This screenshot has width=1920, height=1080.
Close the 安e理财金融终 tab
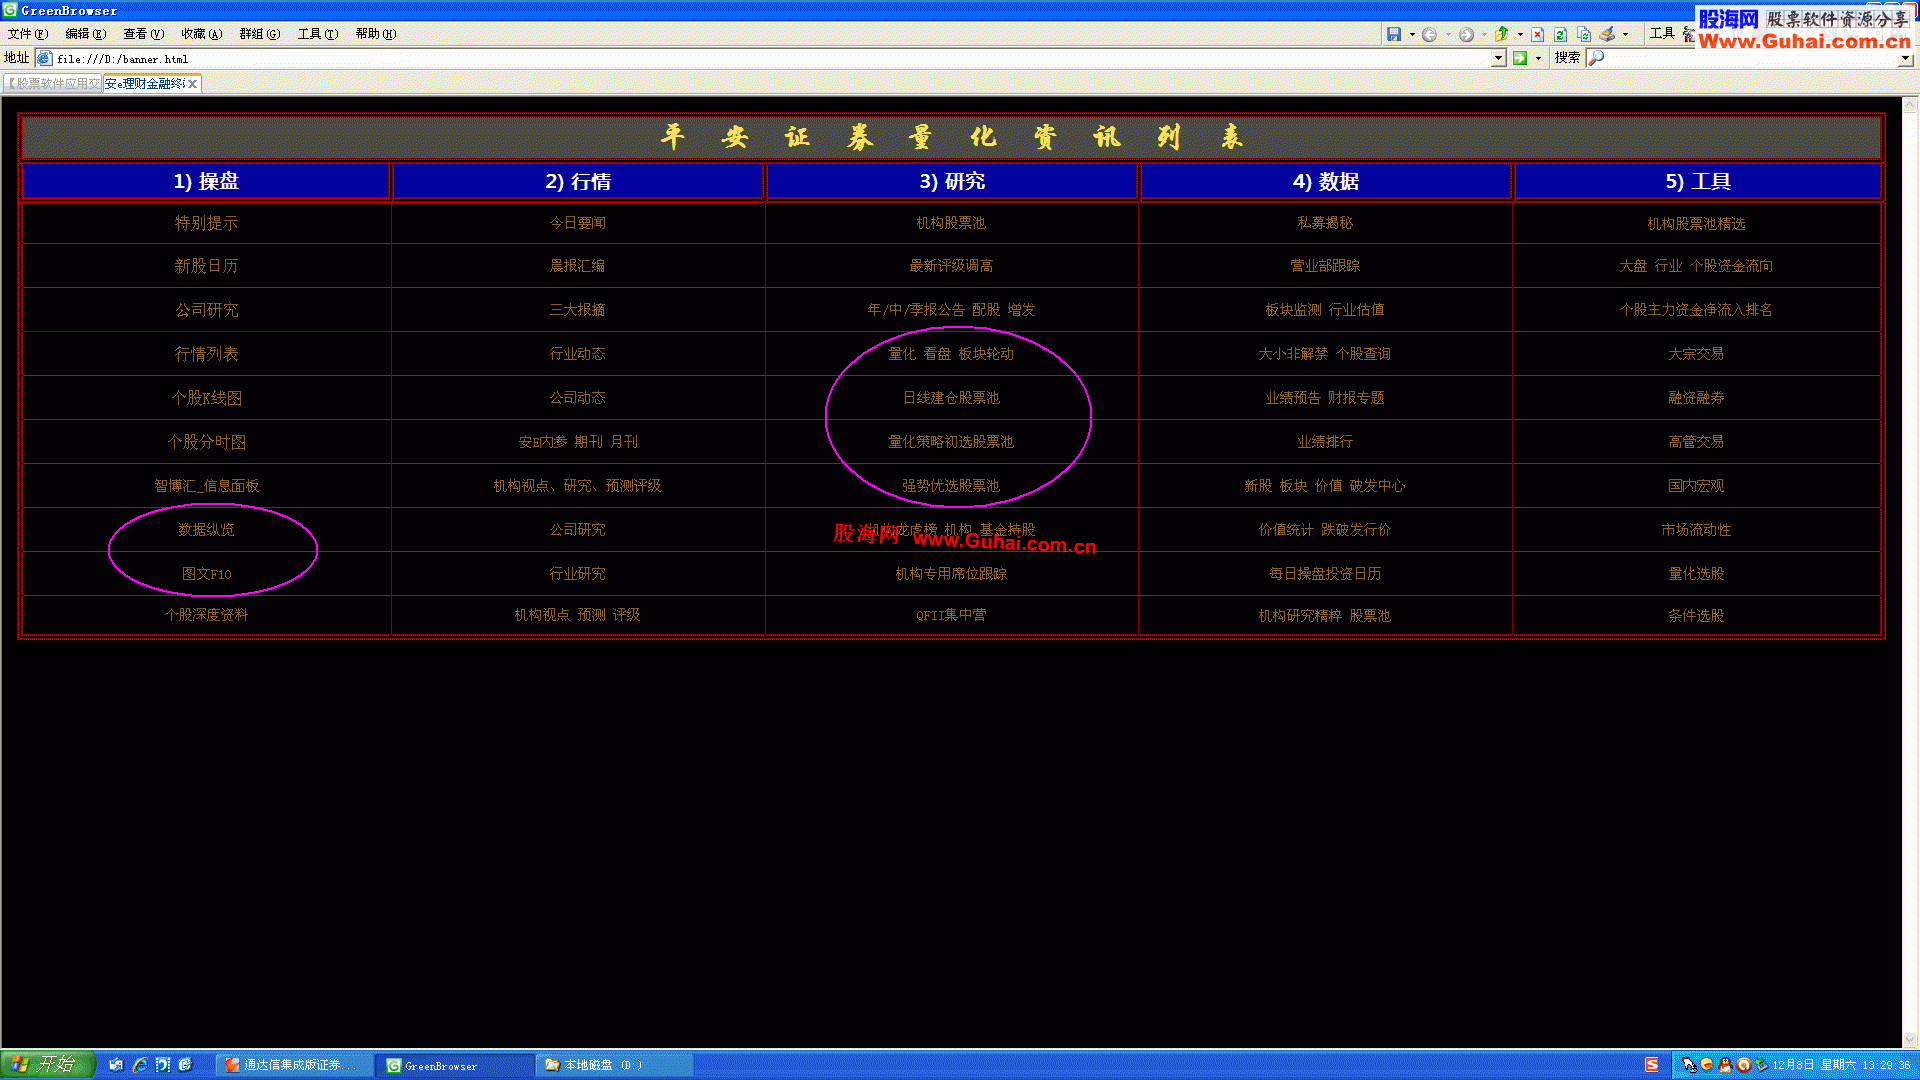coord(192,84)
